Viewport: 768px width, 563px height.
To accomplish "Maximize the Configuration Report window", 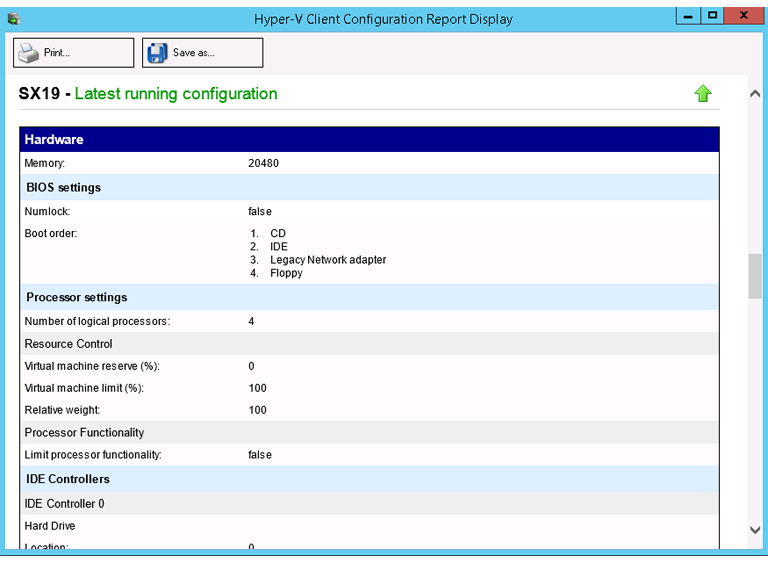I will 712,15.
